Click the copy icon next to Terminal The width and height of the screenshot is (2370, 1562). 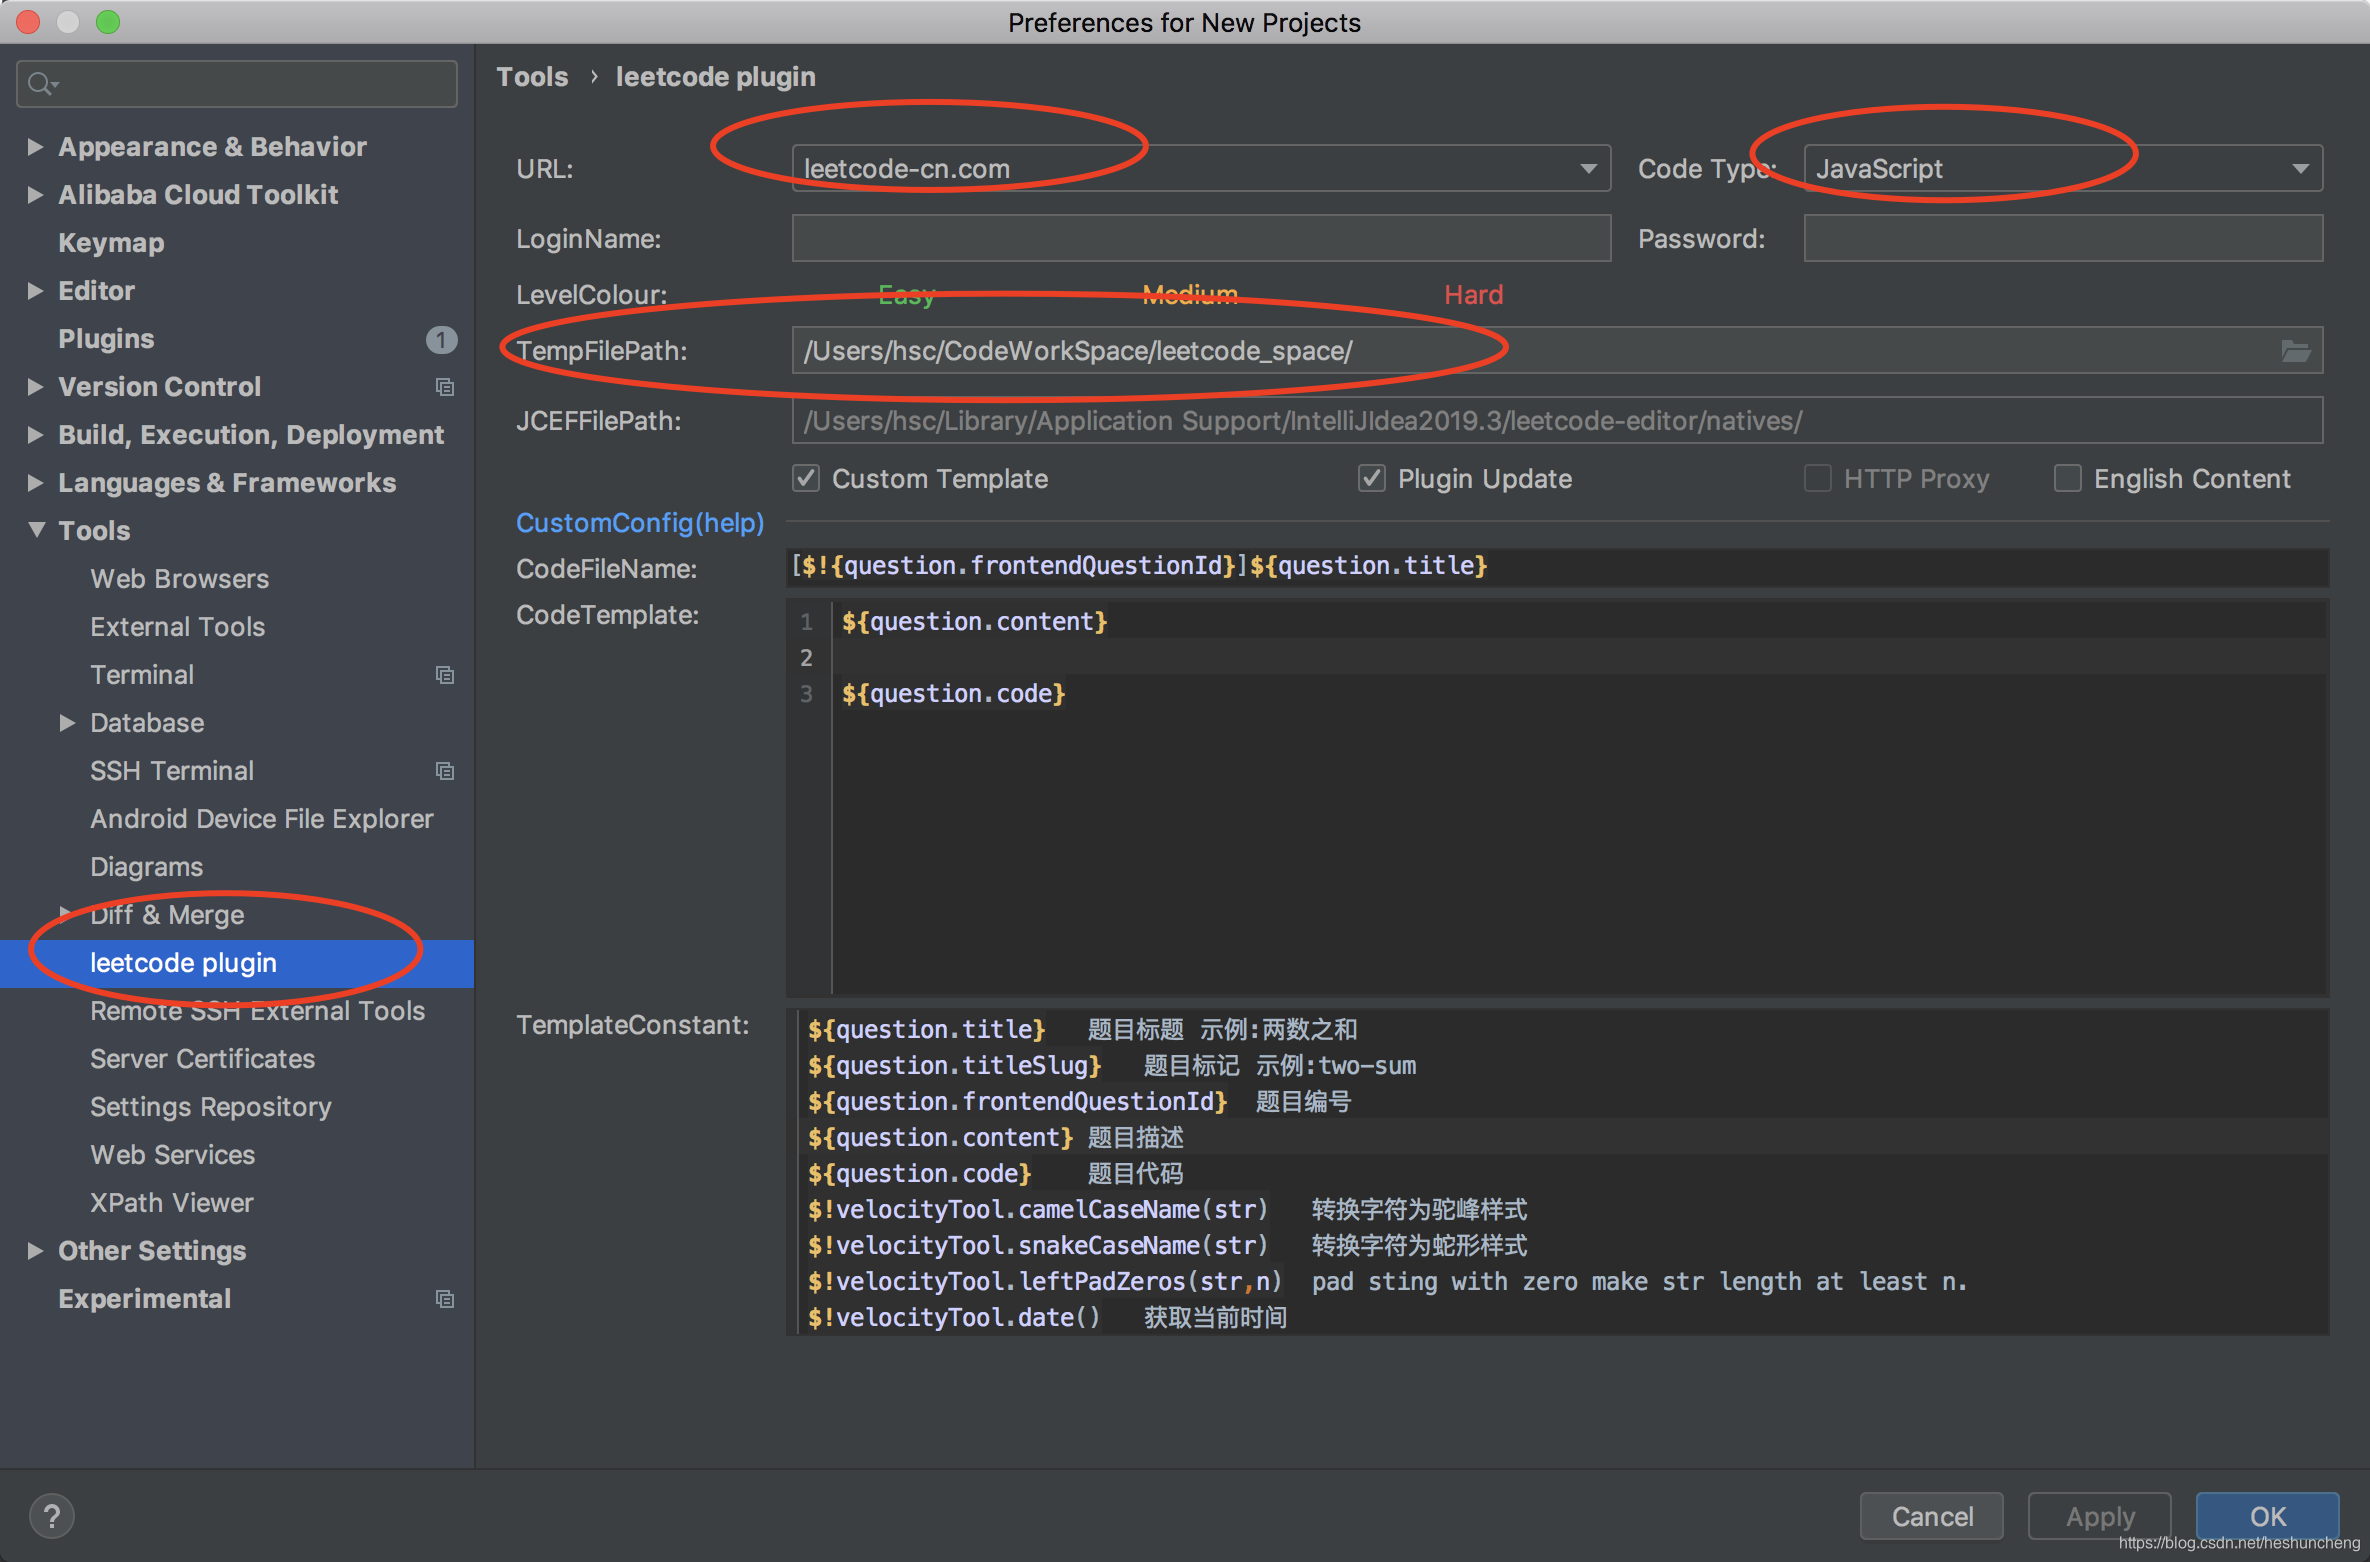(445, 674)
